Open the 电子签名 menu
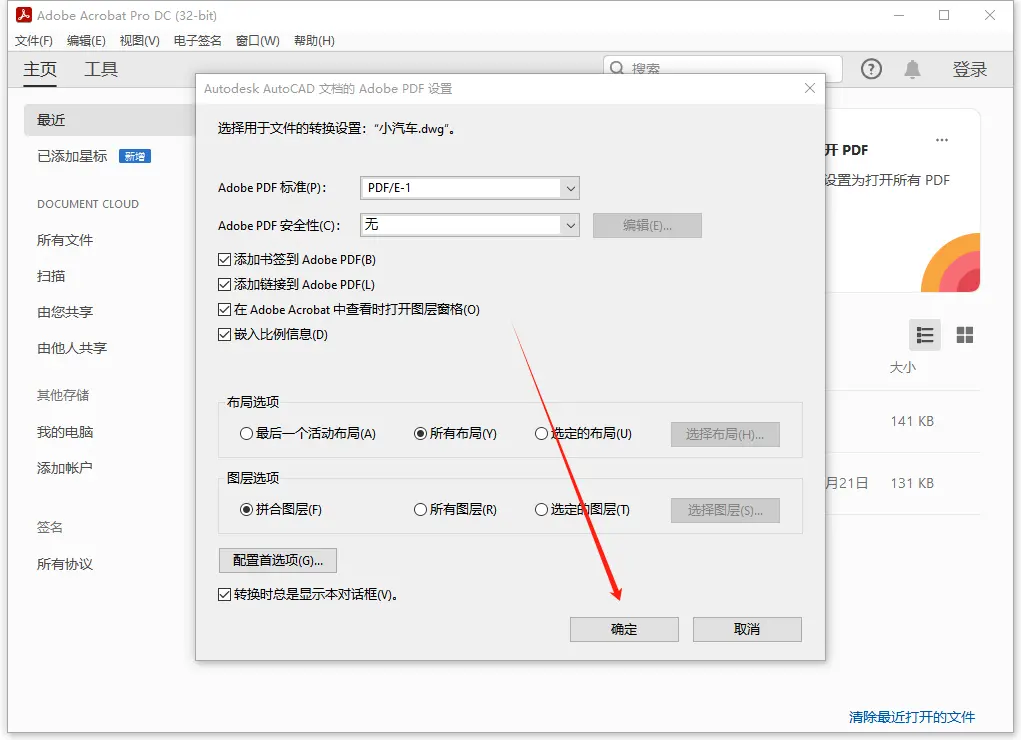1021x740 pixels. tap(197, 41)
